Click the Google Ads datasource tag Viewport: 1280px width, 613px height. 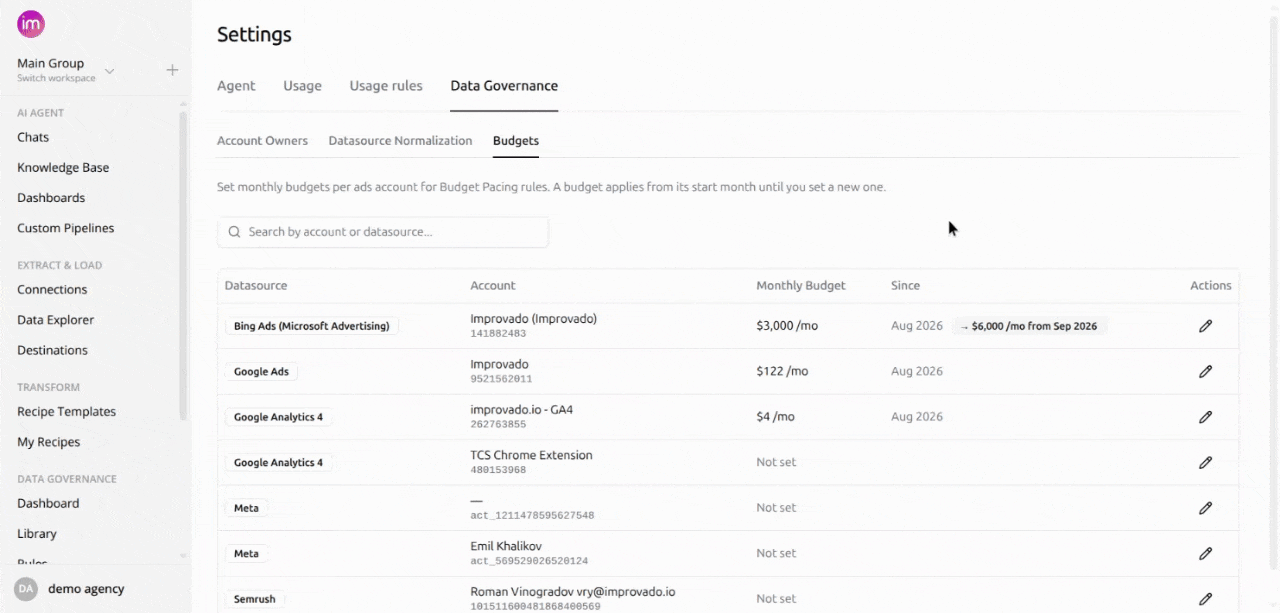261,372
